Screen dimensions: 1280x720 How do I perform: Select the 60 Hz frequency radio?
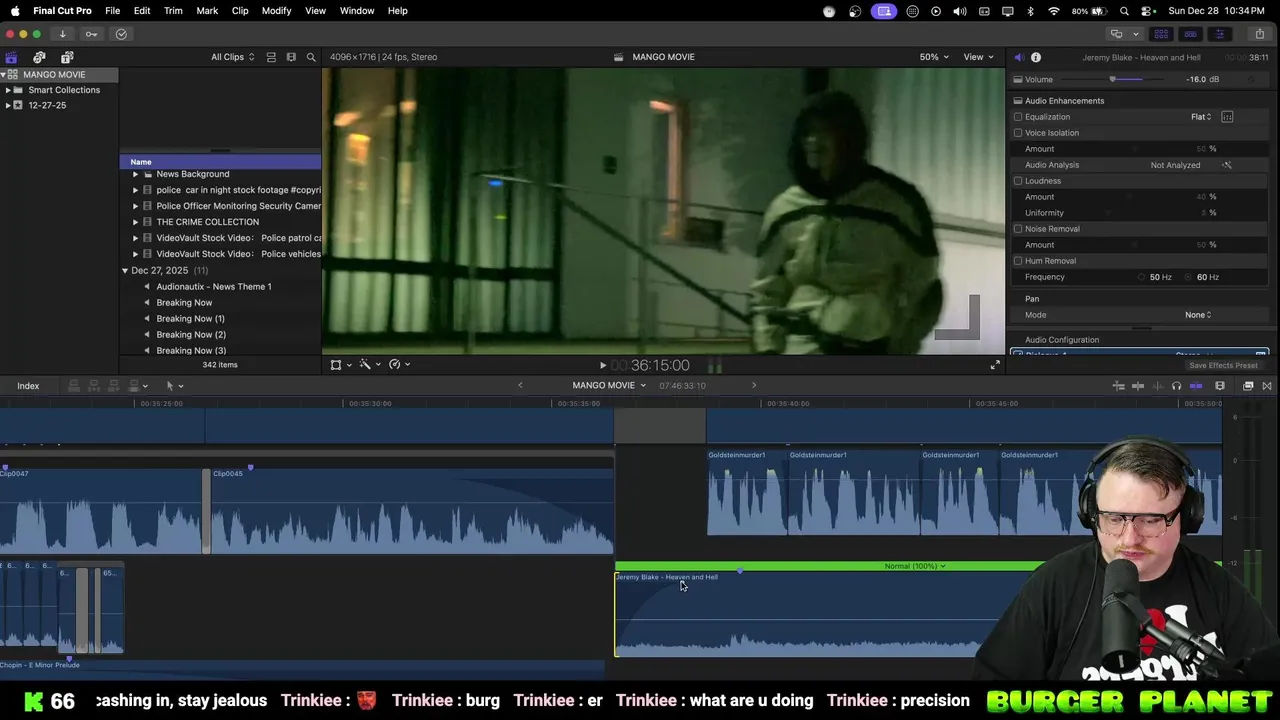click(x=1189, y=277)
